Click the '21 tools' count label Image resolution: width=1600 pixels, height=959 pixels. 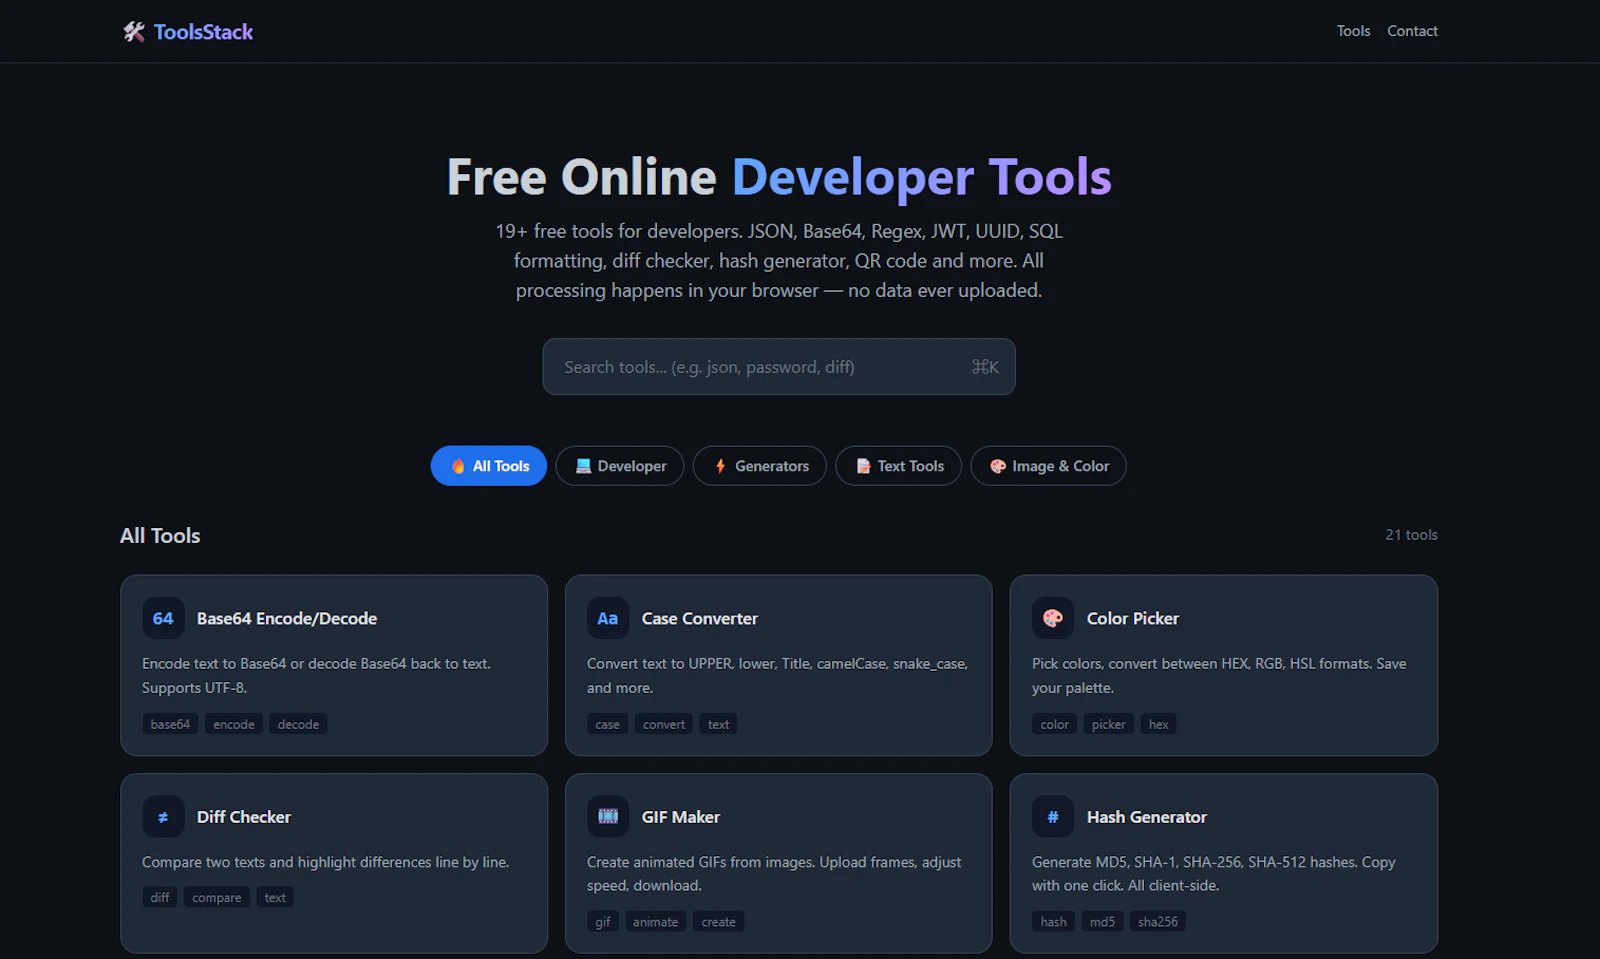click(x=1411, y=535)
